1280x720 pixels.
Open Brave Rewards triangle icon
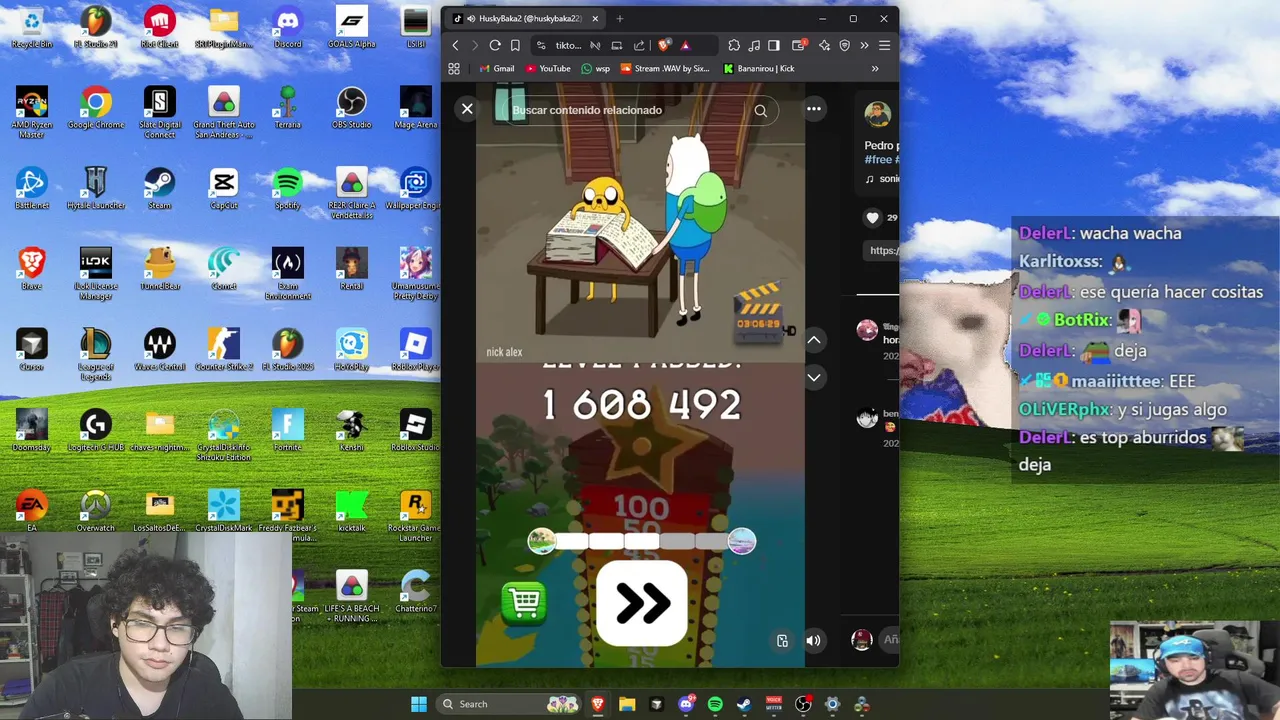tap(685, 45)
